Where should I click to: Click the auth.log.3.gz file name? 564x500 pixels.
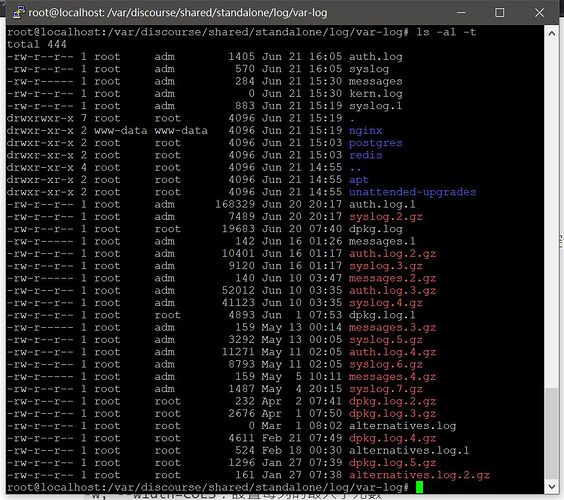coord(392,291)
